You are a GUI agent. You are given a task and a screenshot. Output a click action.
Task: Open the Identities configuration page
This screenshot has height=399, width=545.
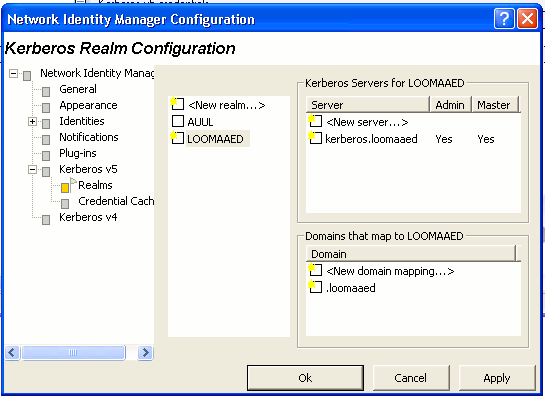(x=82, y=121)
